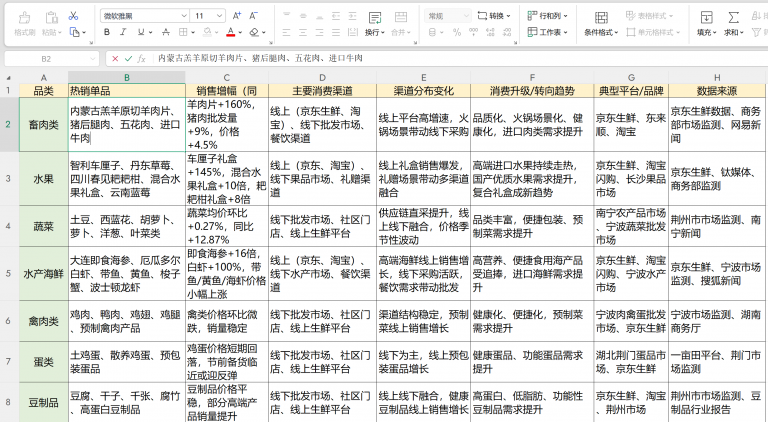Open the font size 11 dropdown
The height and width of the screenshot is (422, 768).
pos(209,16)
